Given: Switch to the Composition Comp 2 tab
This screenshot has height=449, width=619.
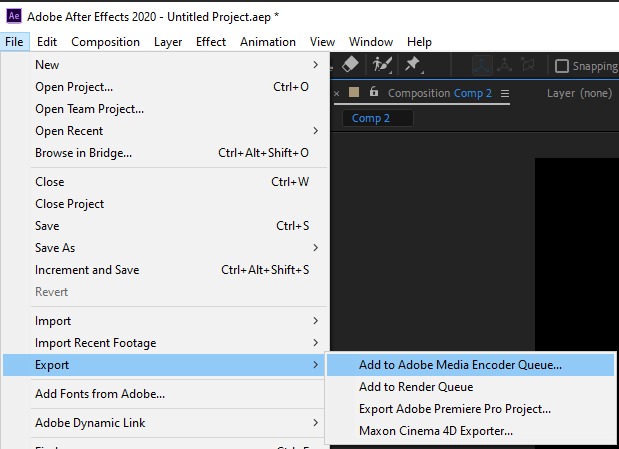Looking at the screenshot, I should pos(439,93).
